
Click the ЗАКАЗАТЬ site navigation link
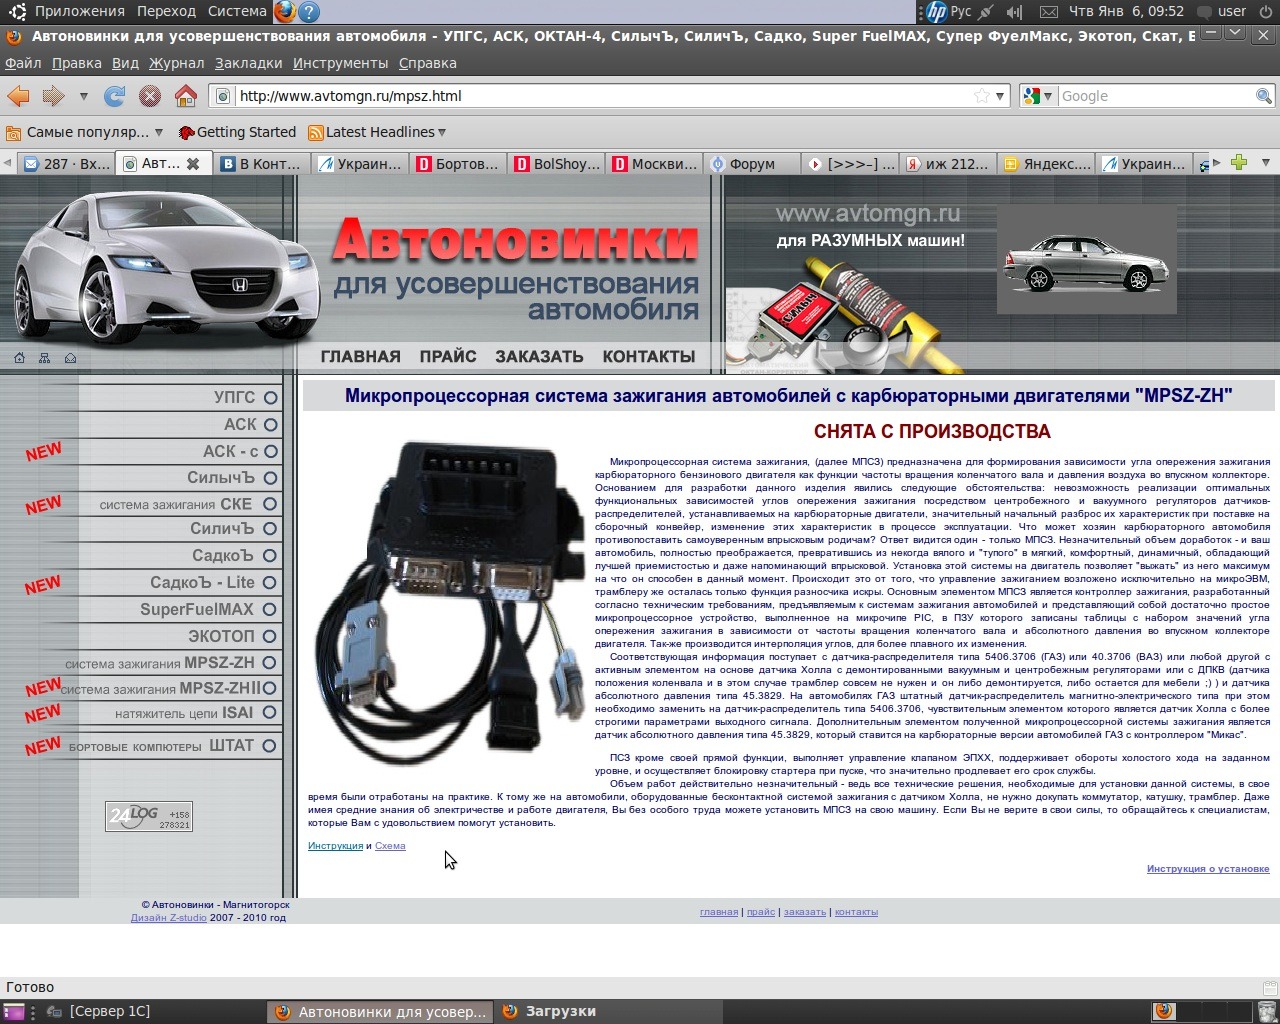[539, 357]
